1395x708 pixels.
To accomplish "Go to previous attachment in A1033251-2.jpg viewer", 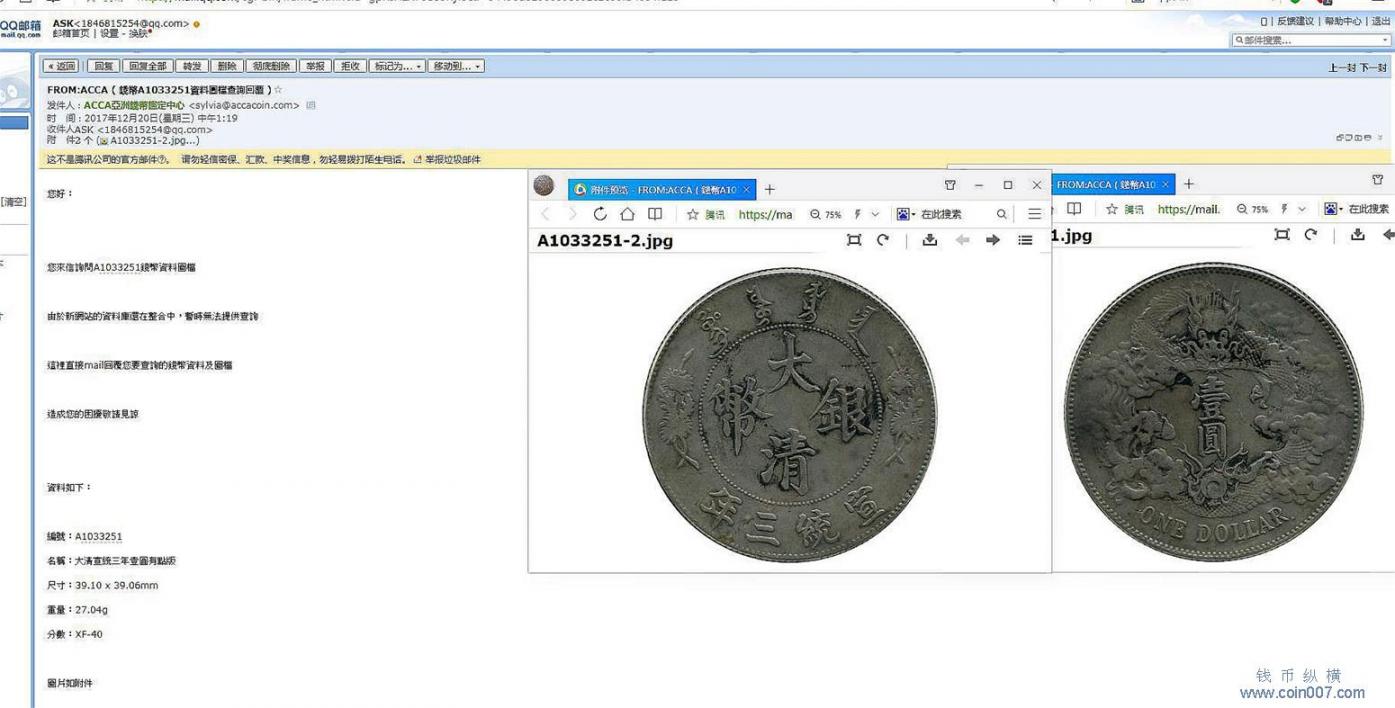I will [x=961, y=240].
